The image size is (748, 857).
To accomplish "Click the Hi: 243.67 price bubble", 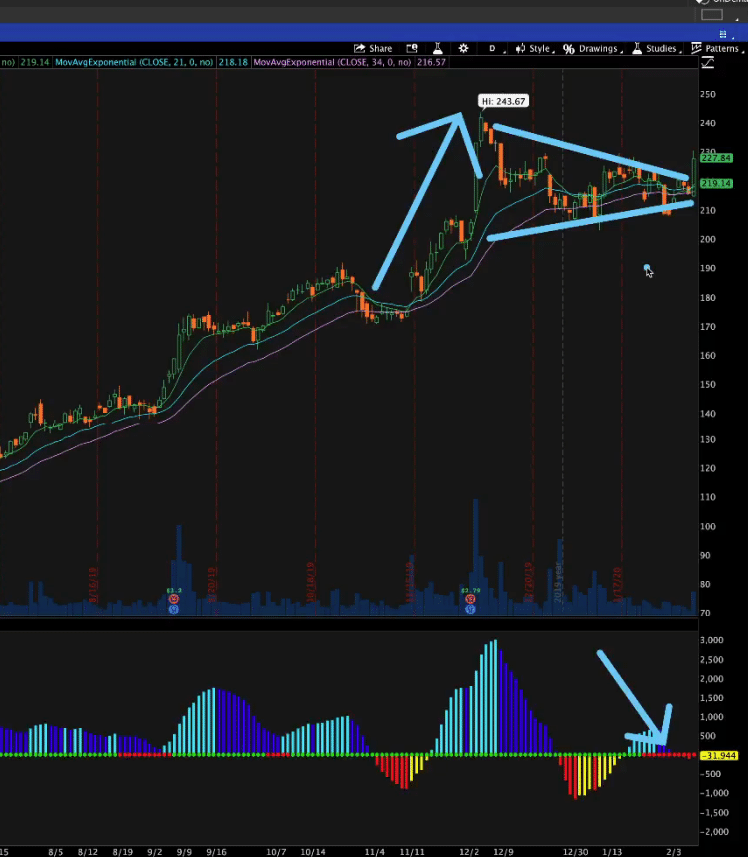I will point(503,101).
